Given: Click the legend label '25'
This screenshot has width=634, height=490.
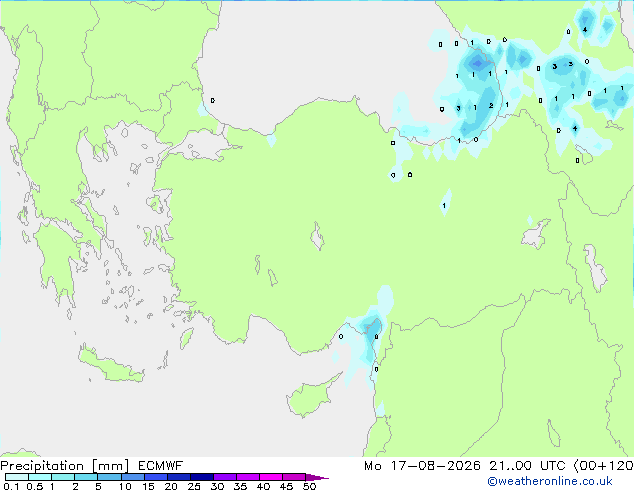Looking at the screenshot, I should point(194,486).
